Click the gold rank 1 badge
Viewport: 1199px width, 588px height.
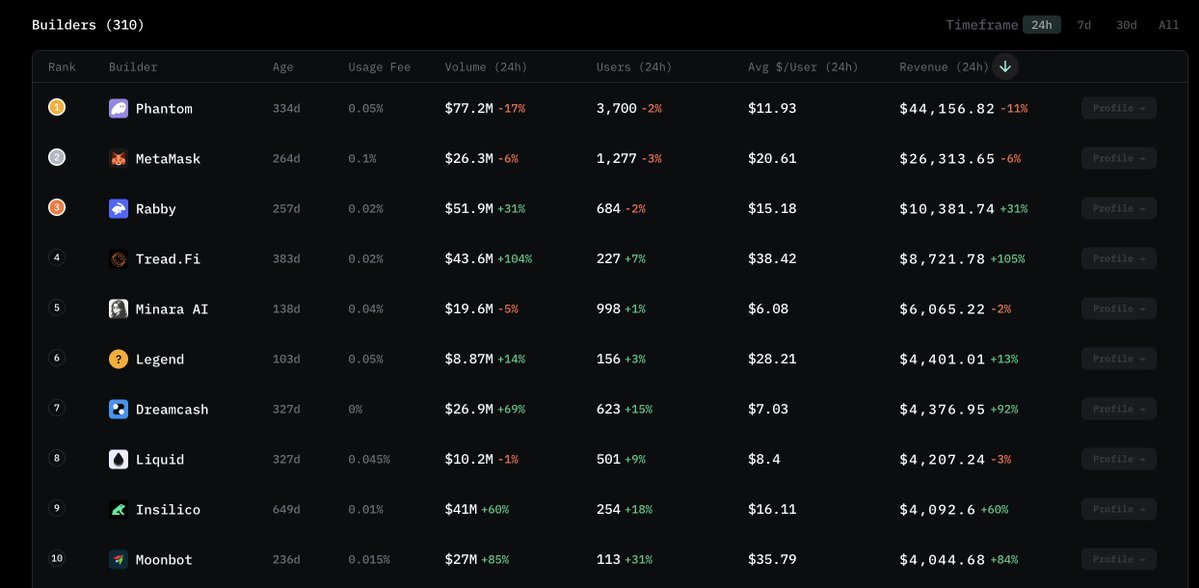(x=57, y=107)
